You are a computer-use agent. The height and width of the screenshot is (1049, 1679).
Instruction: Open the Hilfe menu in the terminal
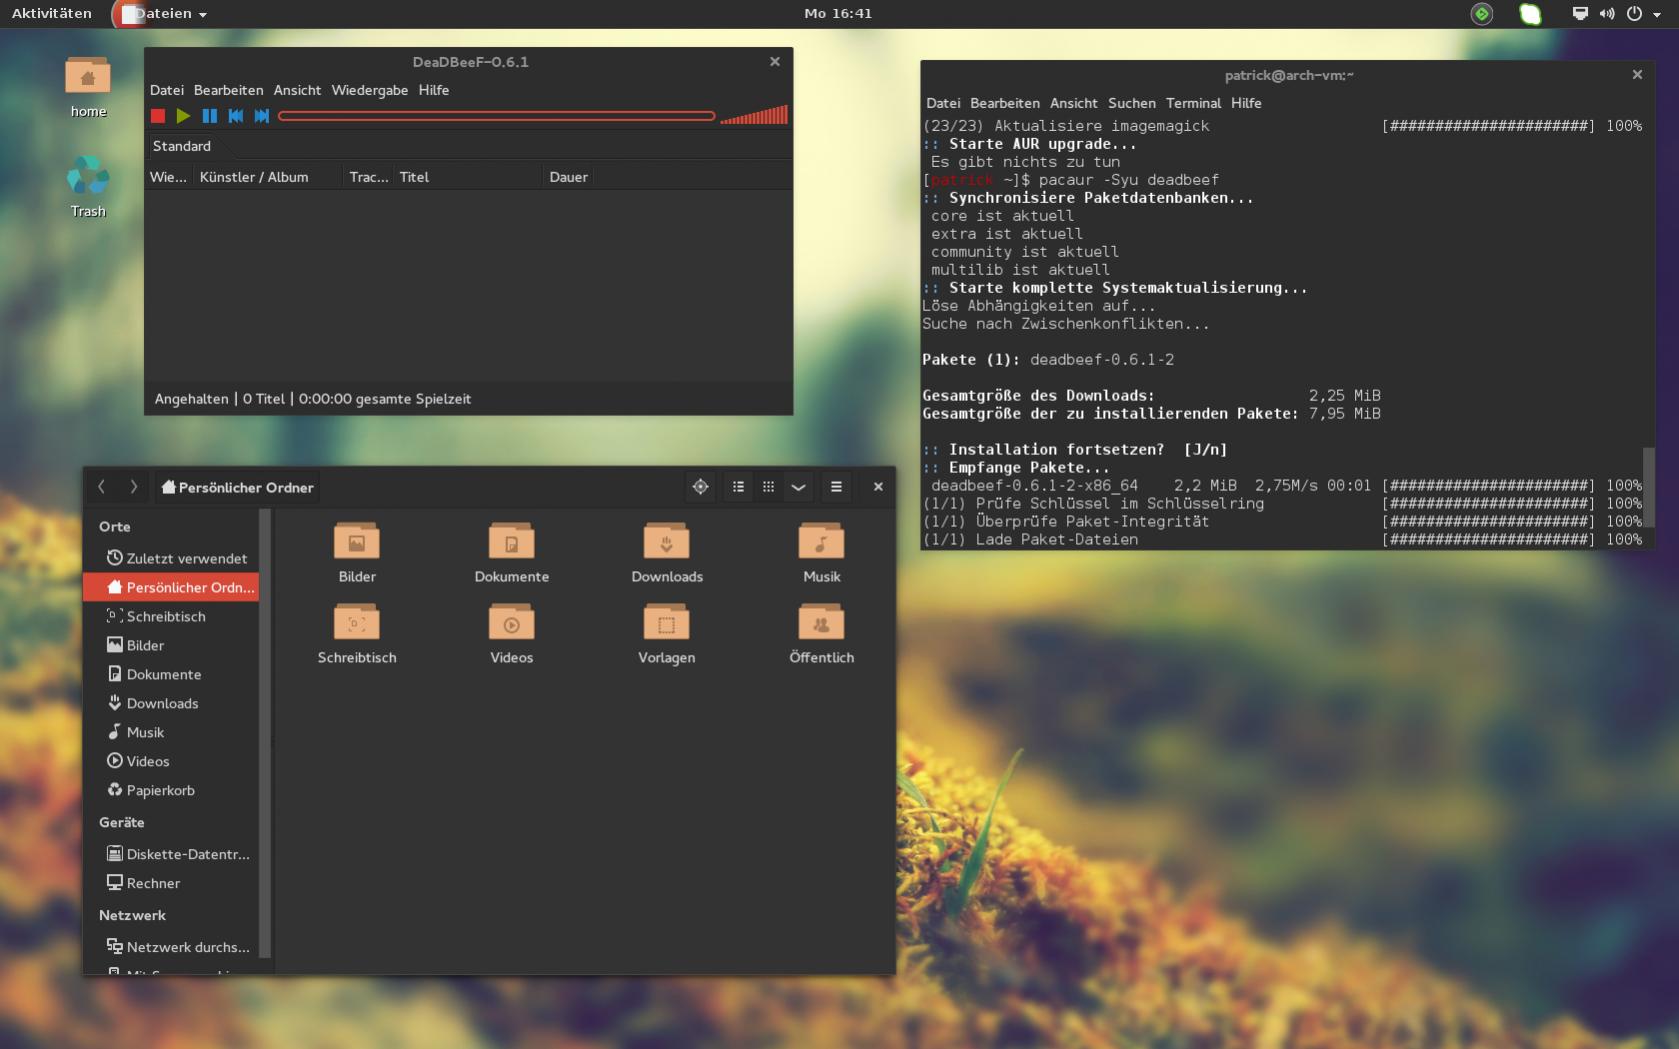point(1246,103)
